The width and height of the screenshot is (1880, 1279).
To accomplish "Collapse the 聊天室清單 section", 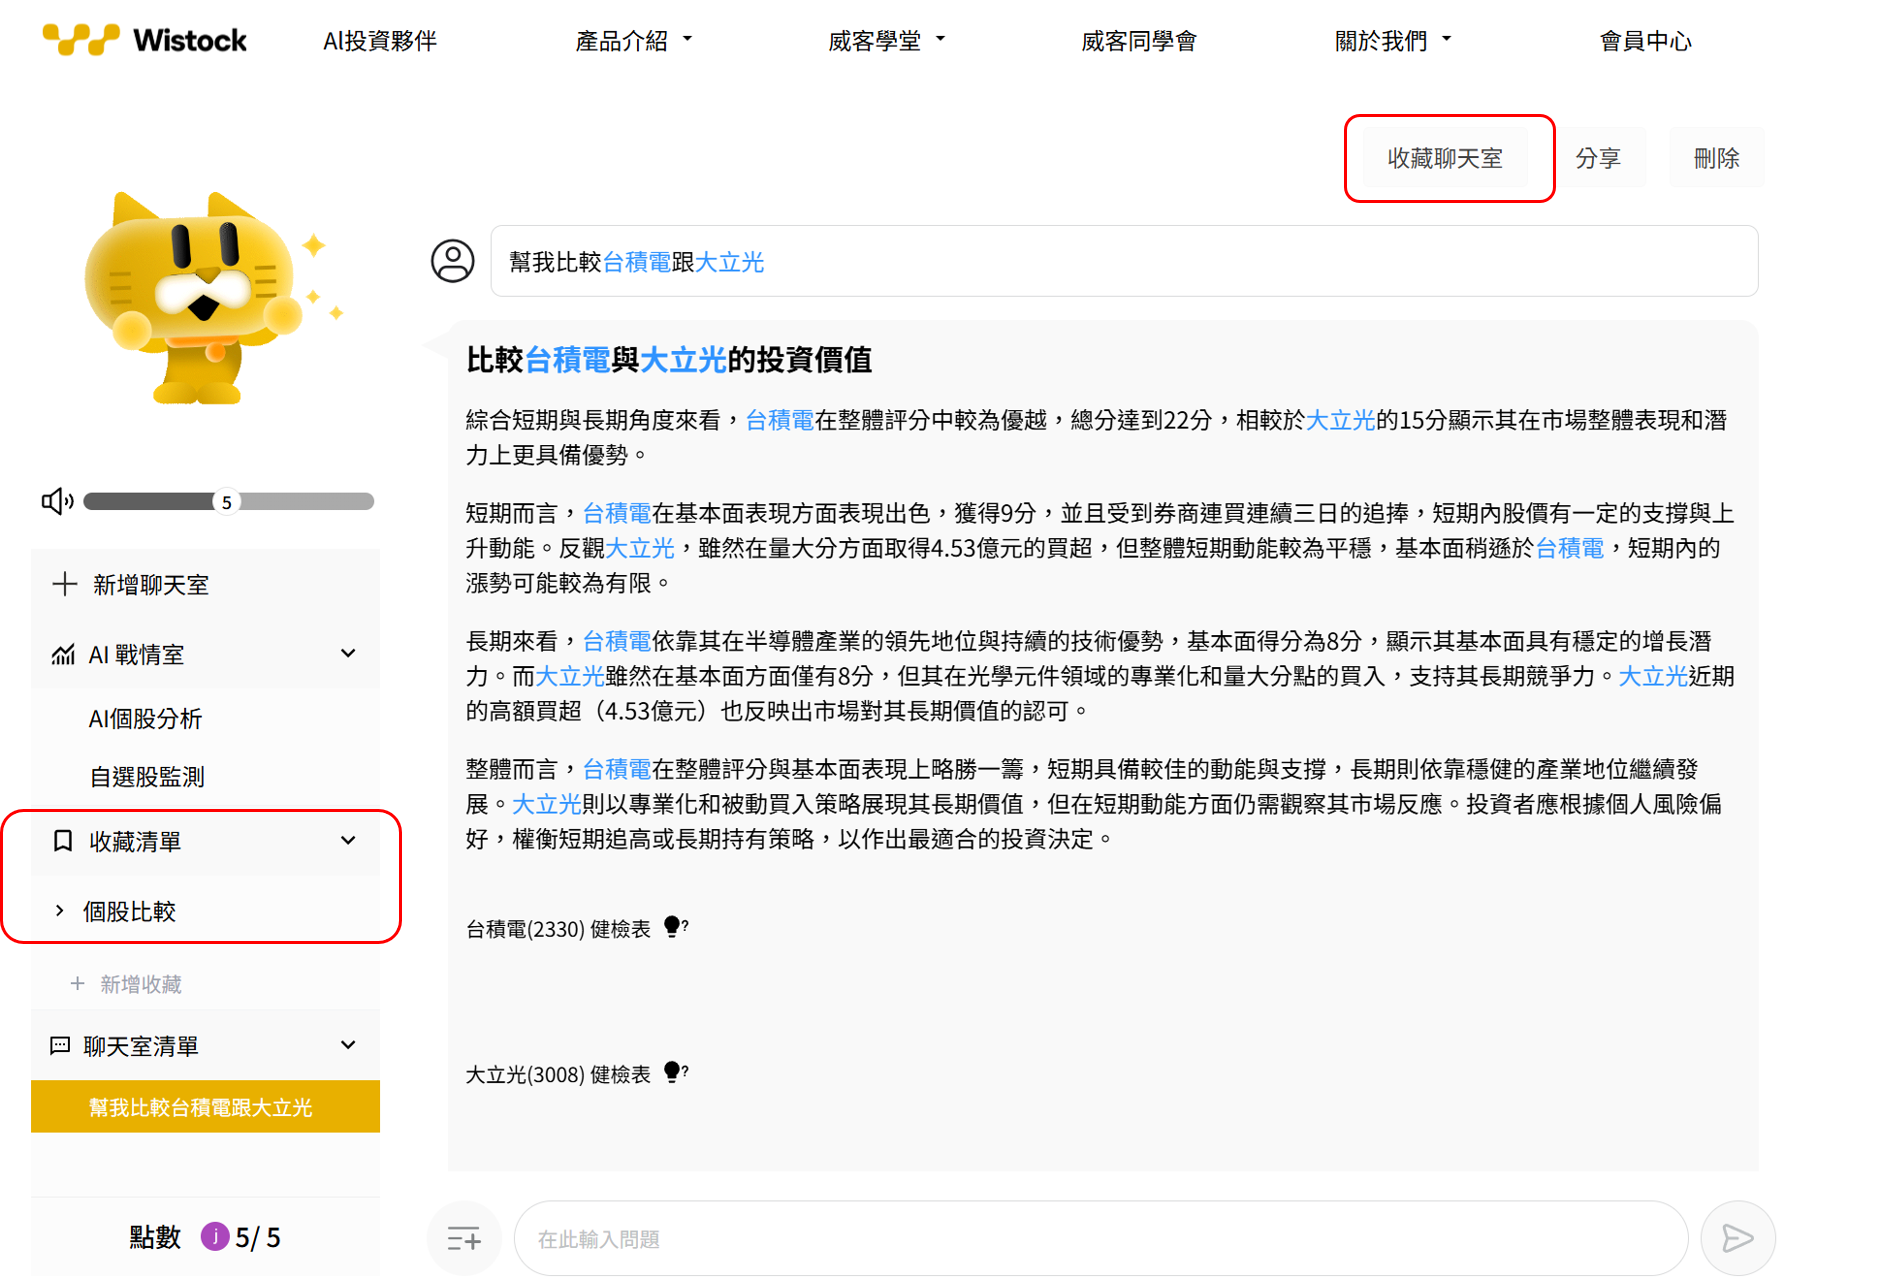I will [x=348, y=1046].
